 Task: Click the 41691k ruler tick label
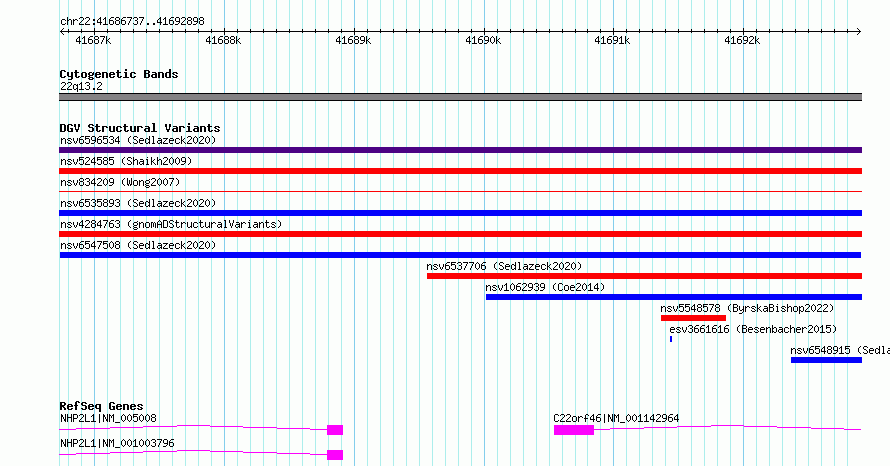click(612, 40)
